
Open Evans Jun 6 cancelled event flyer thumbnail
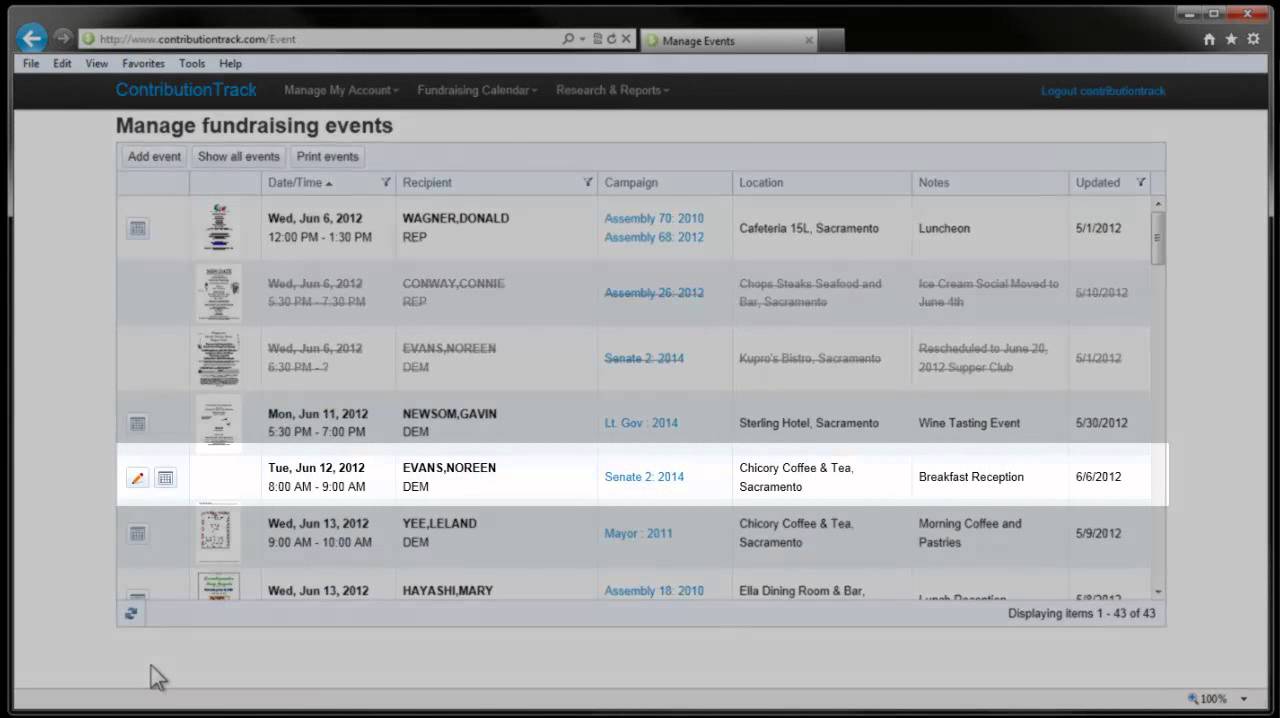[x=219, y=358]
